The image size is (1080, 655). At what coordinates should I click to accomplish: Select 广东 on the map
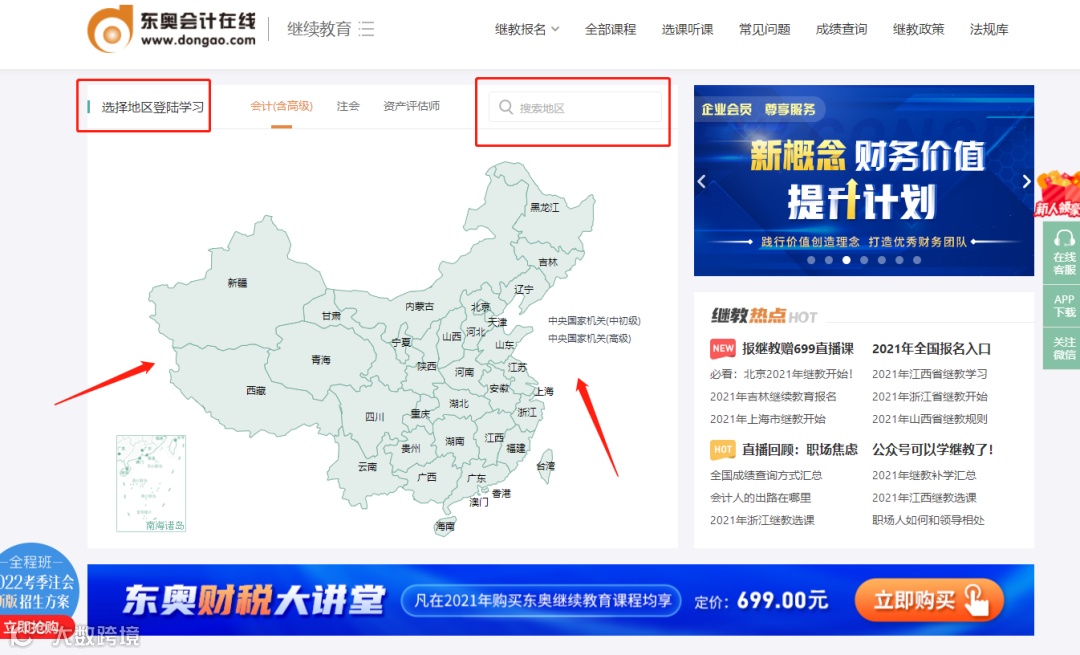coord(476,478)
